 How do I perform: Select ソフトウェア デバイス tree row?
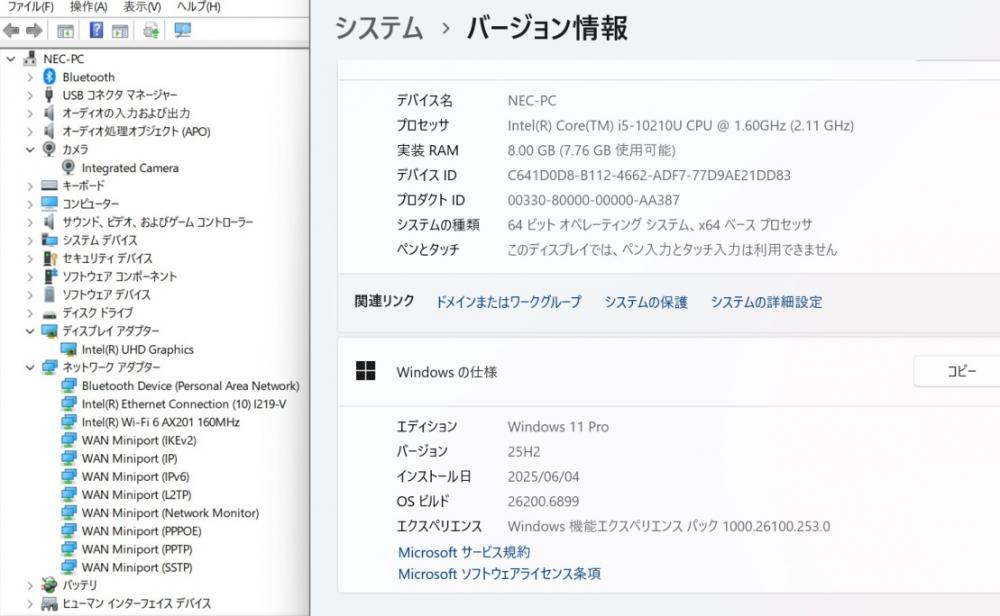point(106,295)
